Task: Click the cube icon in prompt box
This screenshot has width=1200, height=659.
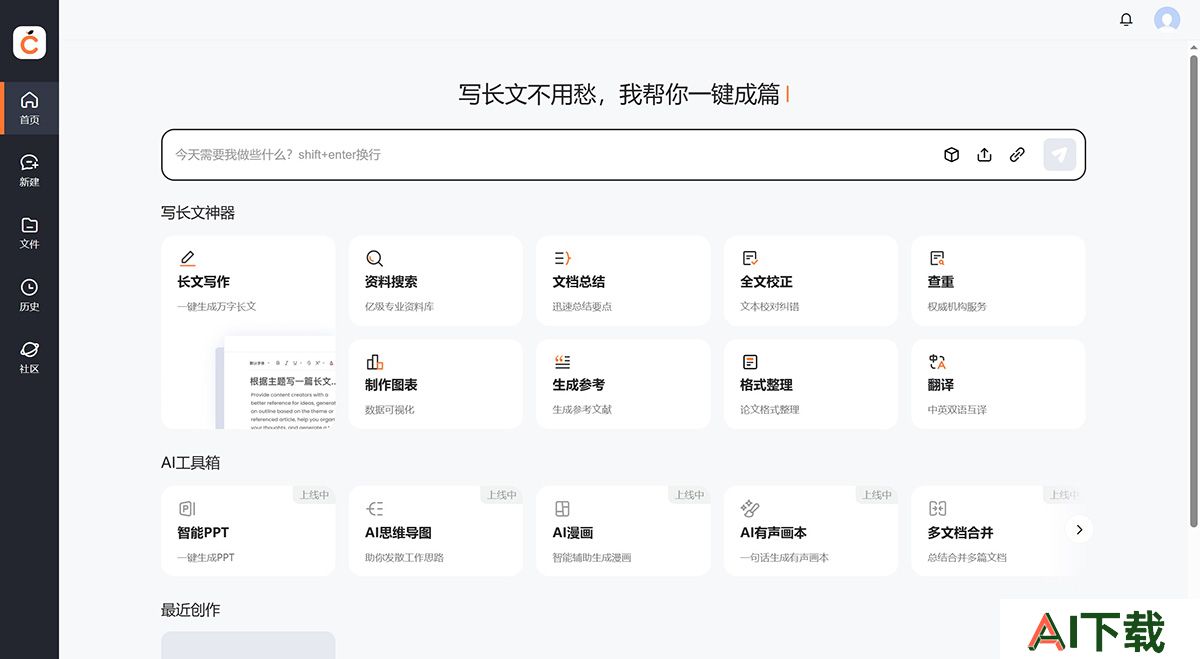Action: click(951, 155)
